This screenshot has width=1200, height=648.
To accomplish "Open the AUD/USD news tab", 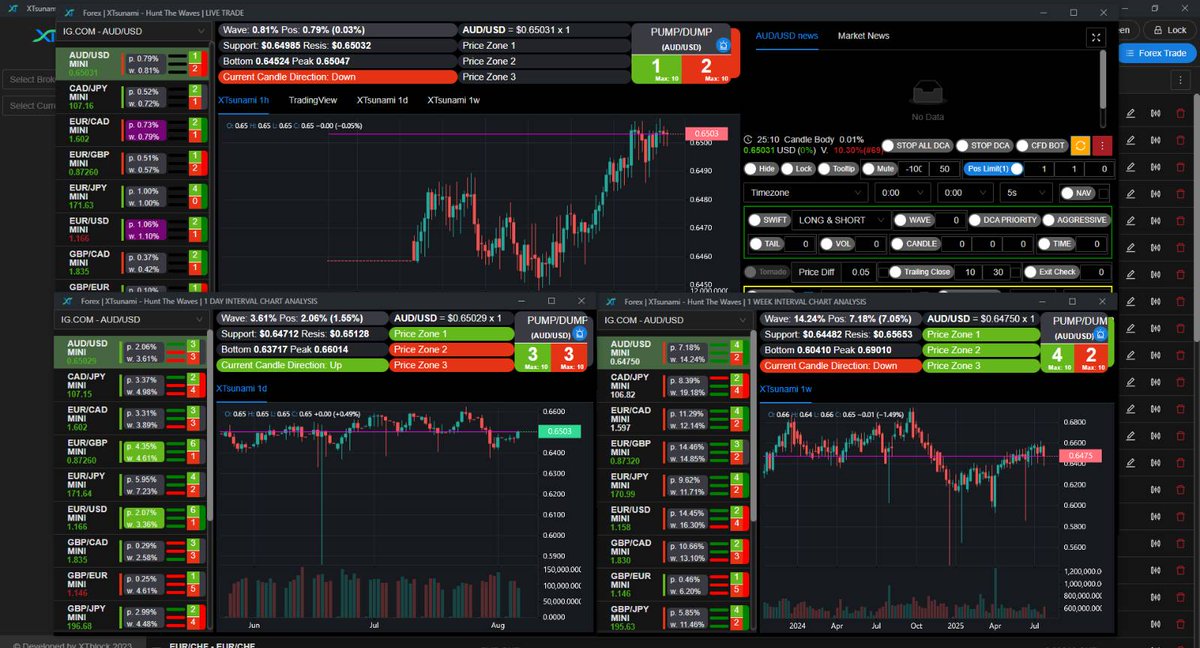I will click(786, 36).
